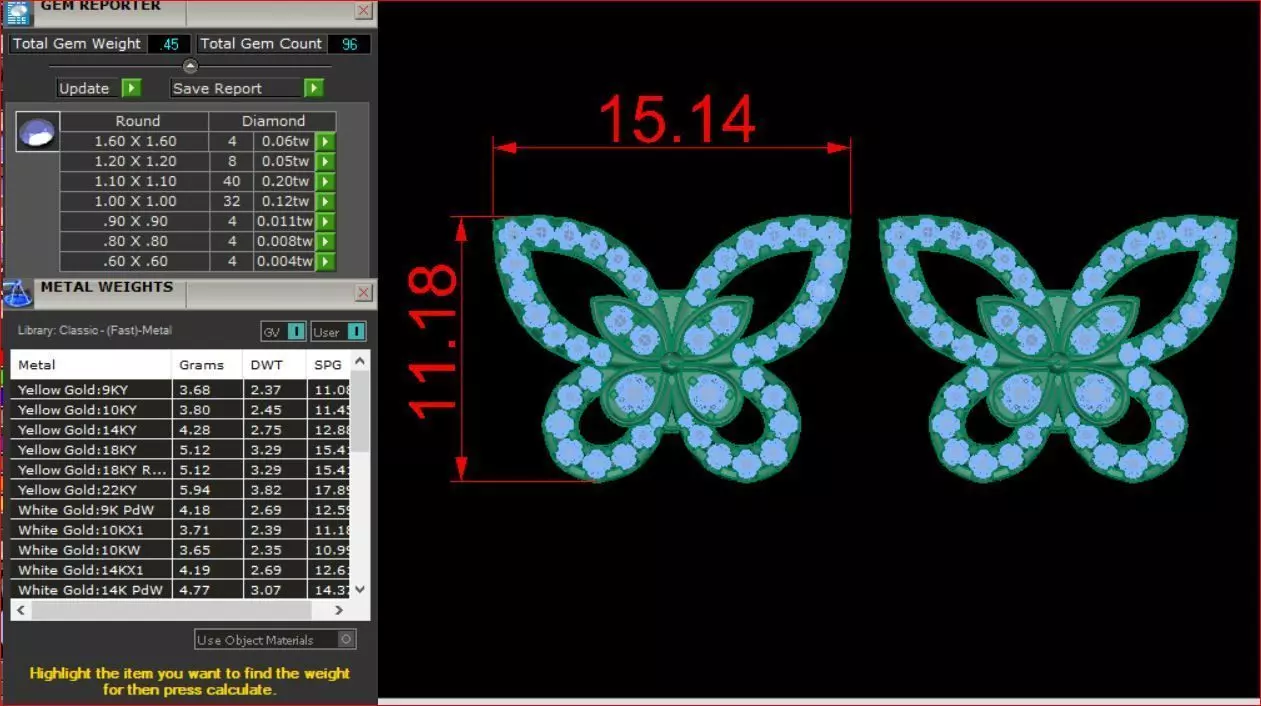1261x706 pixels.
Task: Click the Round shape header cell
Action: click(x=137, y=121)
